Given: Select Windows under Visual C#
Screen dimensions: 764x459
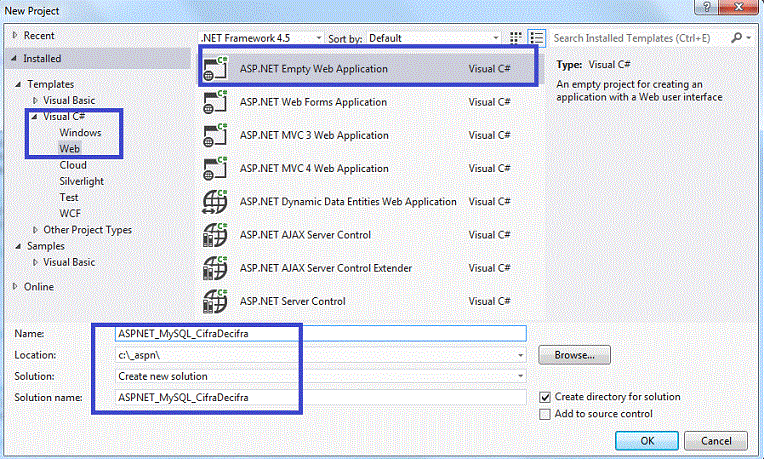Looking at the screenshot, I should tap(80, 133).
